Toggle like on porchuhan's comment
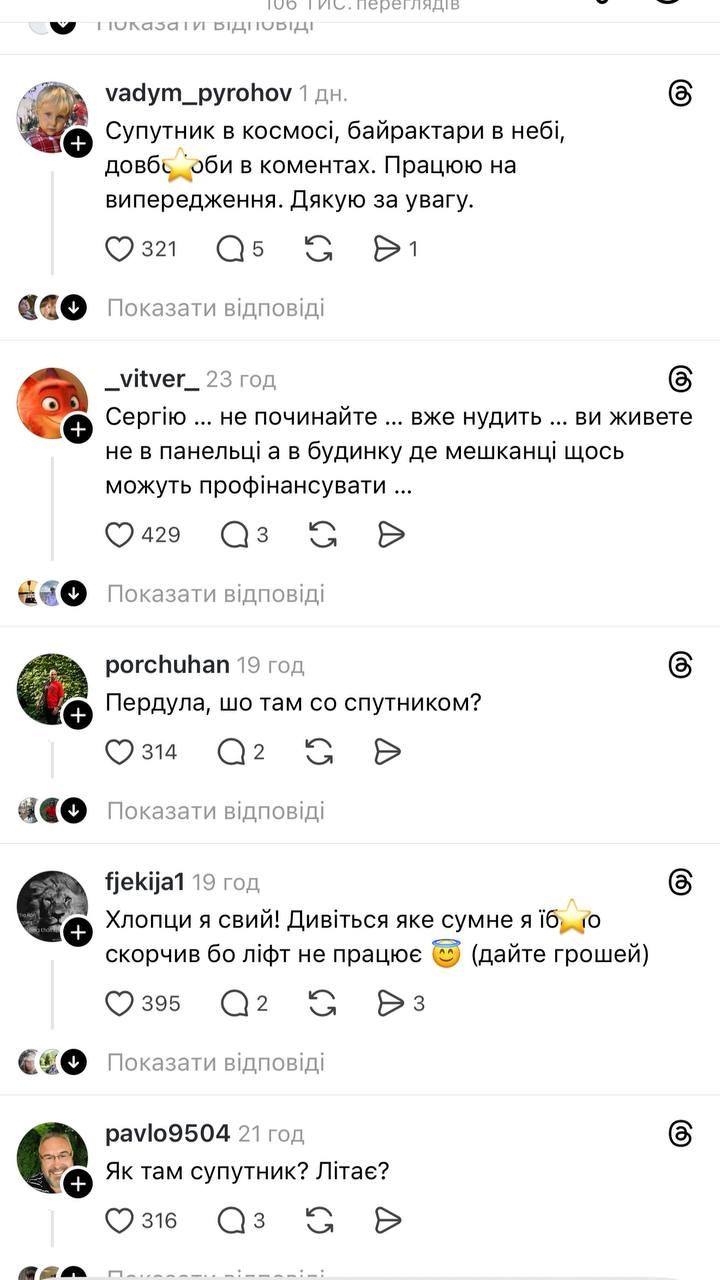This screenshot has width=720, height=1280. [120, 751]
